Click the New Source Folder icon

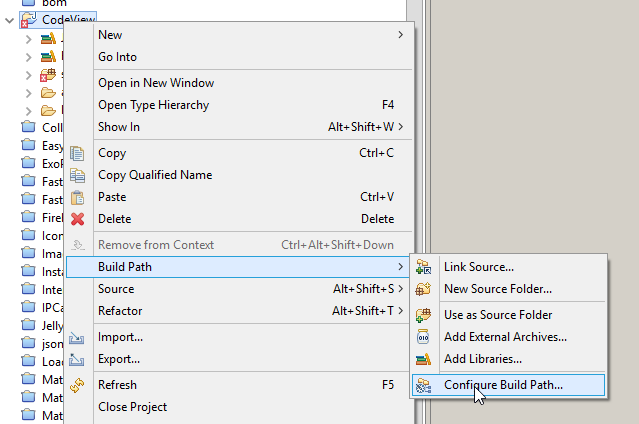click(x=423, y=289)
